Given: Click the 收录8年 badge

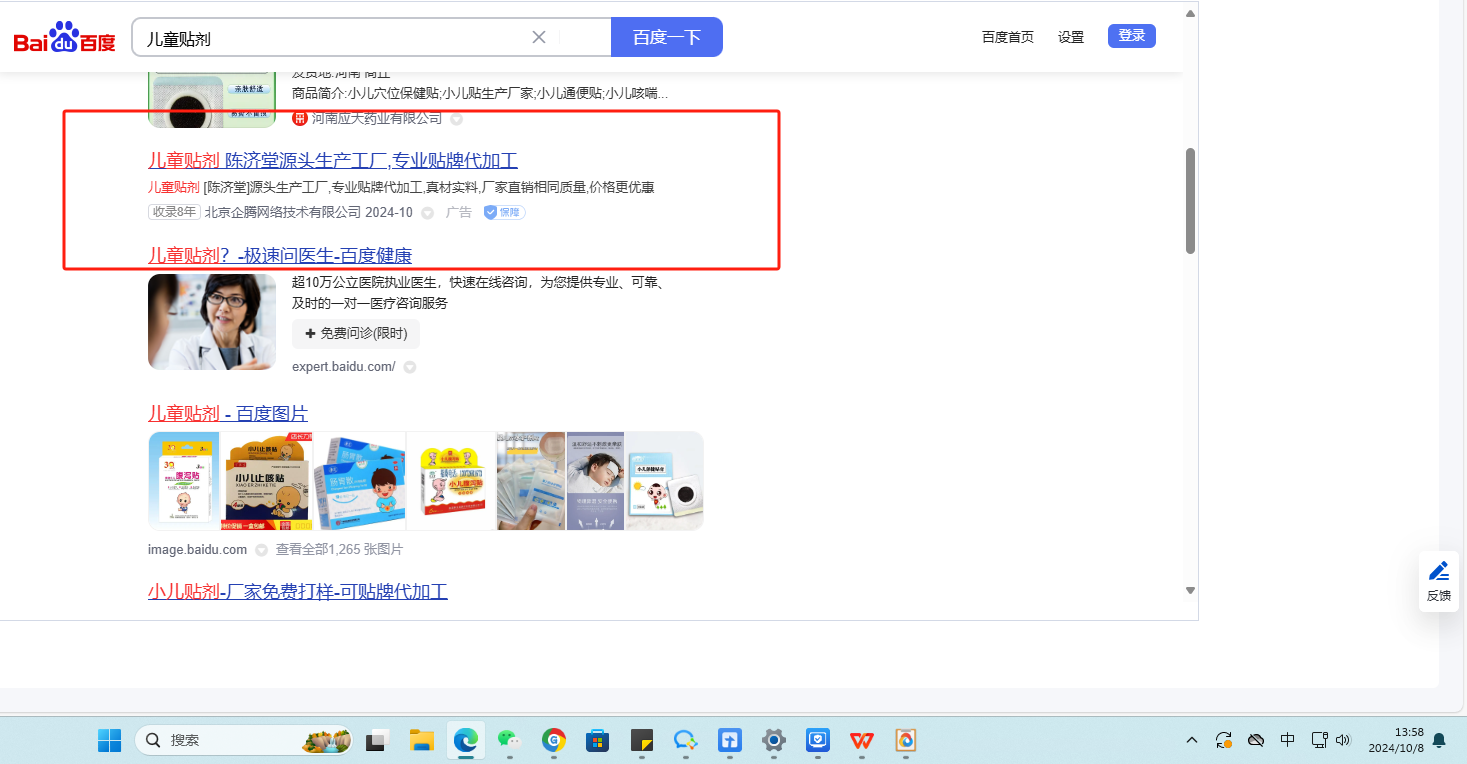Looking at the screenshot, I should pos(175,213).
